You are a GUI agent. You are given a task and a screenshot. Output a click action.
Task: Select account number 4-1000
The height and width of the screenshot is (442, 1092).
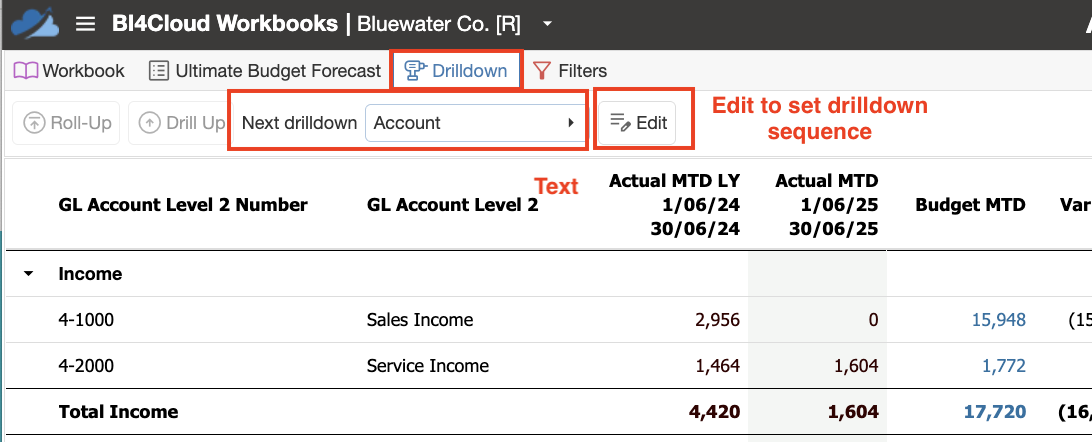point(86,320)
